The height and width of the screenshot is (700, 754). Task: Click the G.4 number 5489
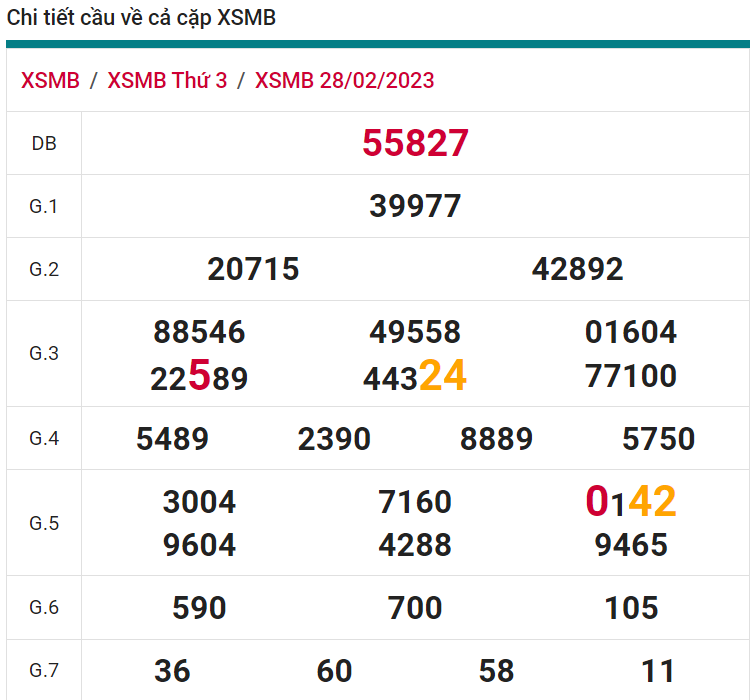172,439
